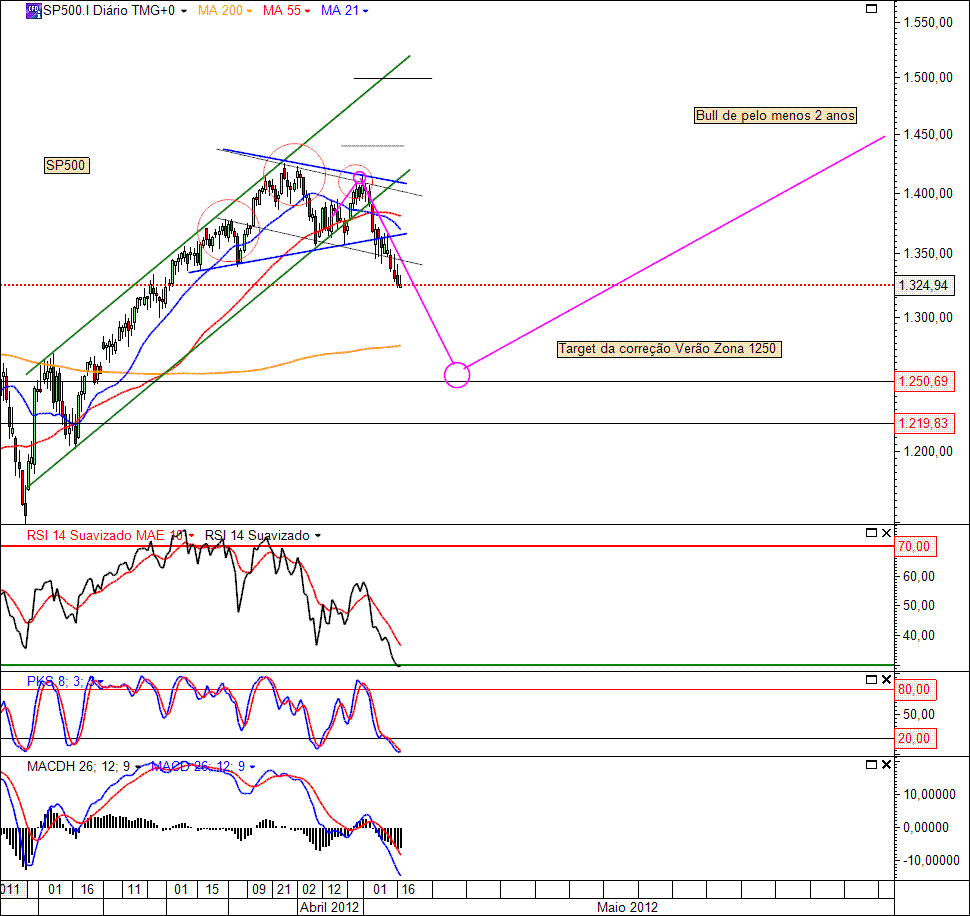This screenshot has width=970, height=916.
Task: Maximize the PKS stochastic panel
Action: coord(871,680)
